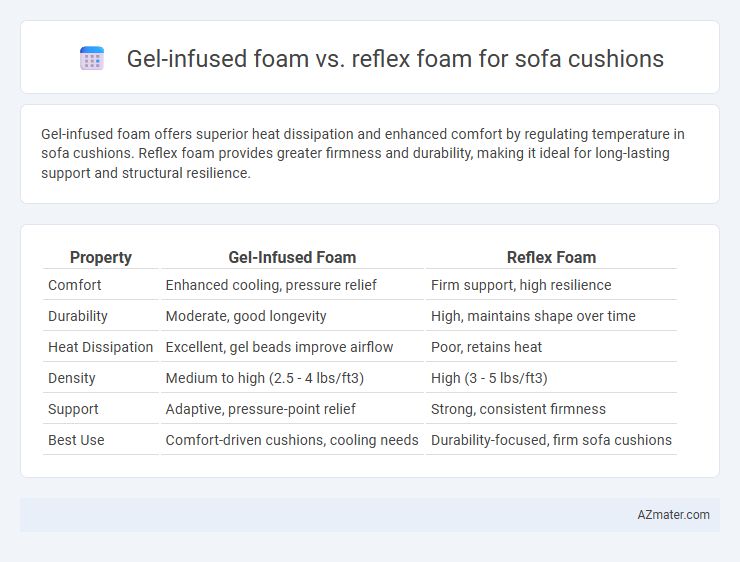Image resolution: width=740 pixels, height=562 pixels.
Task: Click the 'Gel-Infused Foam' column header
Action: click(292, 257)
